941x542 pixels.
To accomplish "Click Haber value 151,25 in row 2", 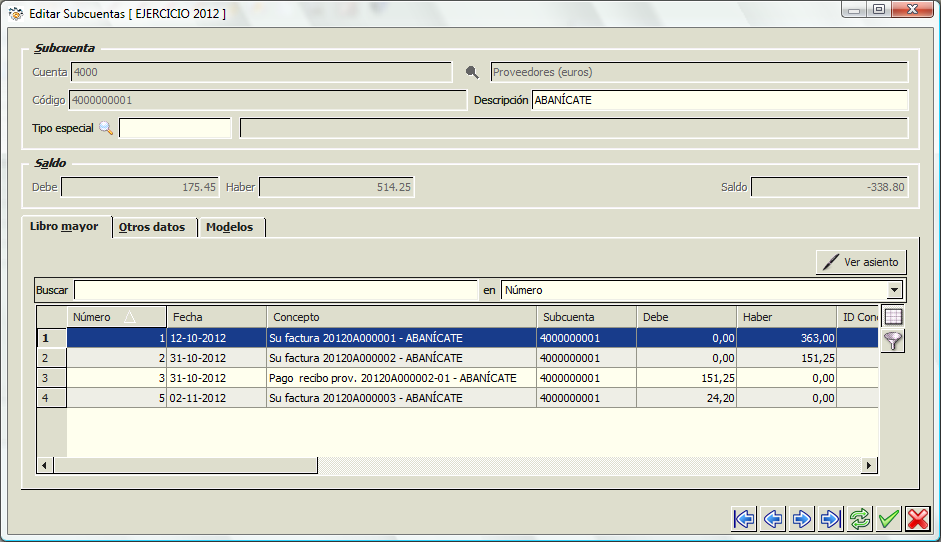I will [x=787, y=358].
